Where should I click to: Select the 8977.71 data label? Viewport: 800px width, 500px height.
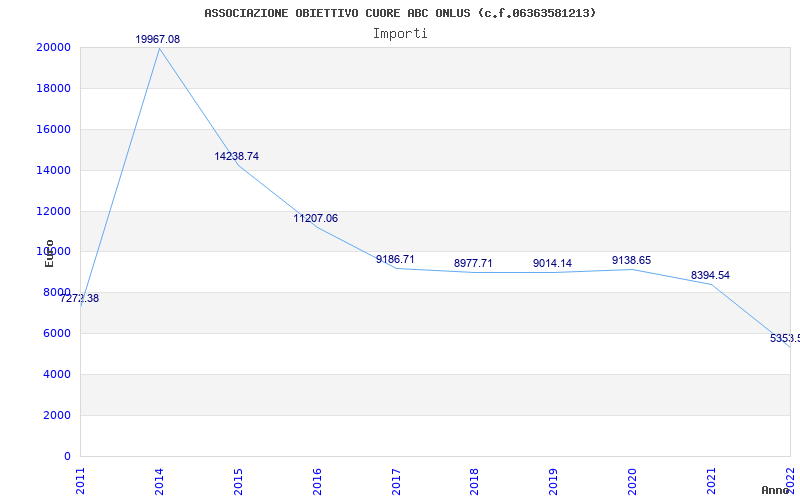pos(473,263)
